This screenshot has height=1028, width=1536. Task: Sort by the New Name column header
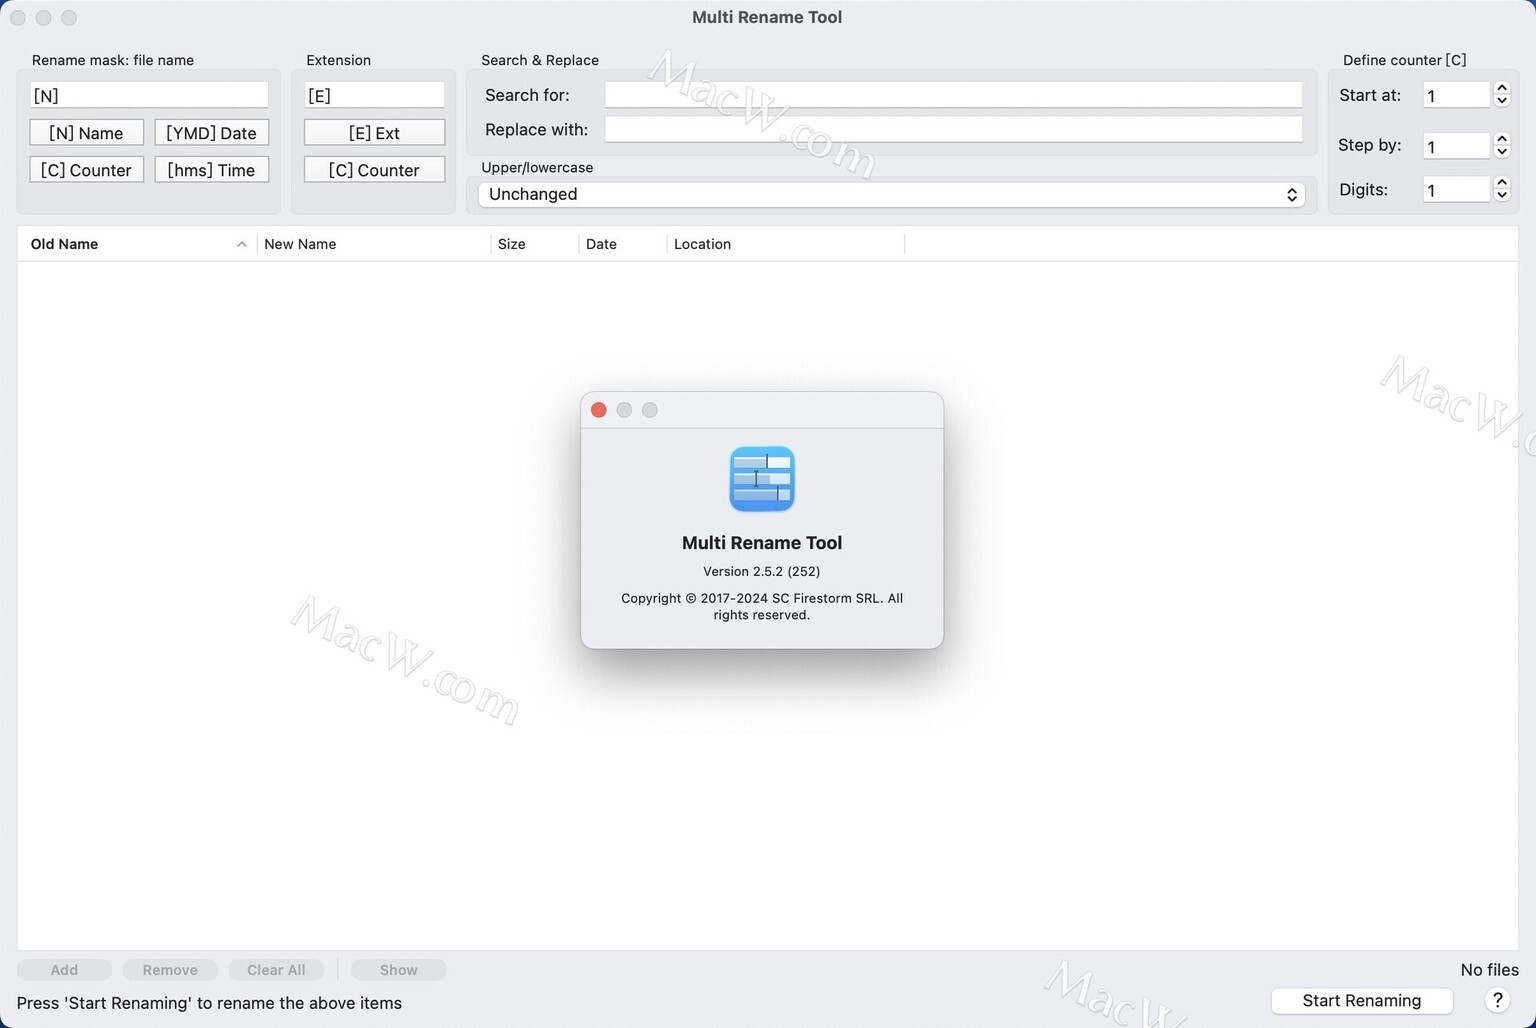(374, 244)
